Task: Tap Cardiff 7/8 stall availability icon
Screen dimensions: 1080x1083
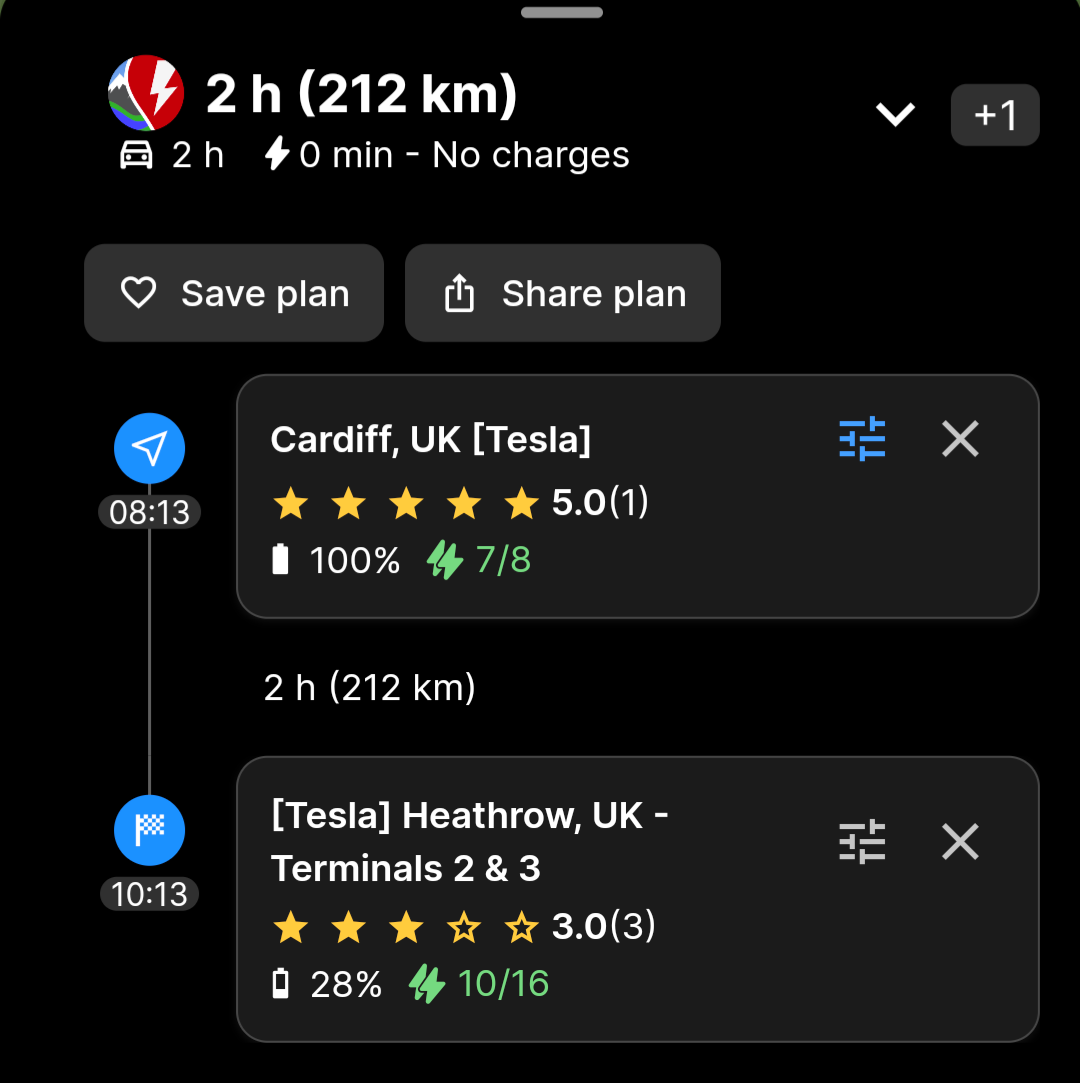Action: (x=445, y=560)
